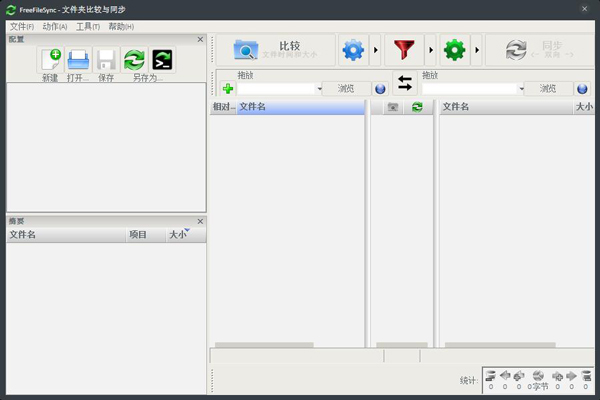Sort 摘要 panel by 大小 column
Image resolution: width=600 pixels, height=400 pixels.
(x=186, y=235)
